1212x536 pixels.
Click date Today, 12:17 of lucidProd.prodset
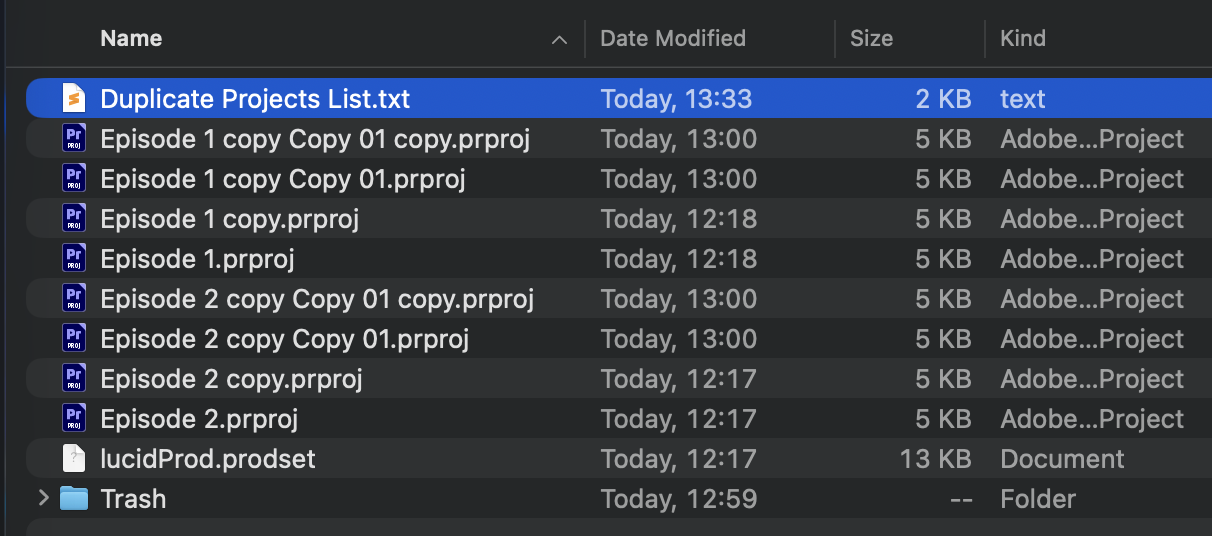click(x=679, y=459)
